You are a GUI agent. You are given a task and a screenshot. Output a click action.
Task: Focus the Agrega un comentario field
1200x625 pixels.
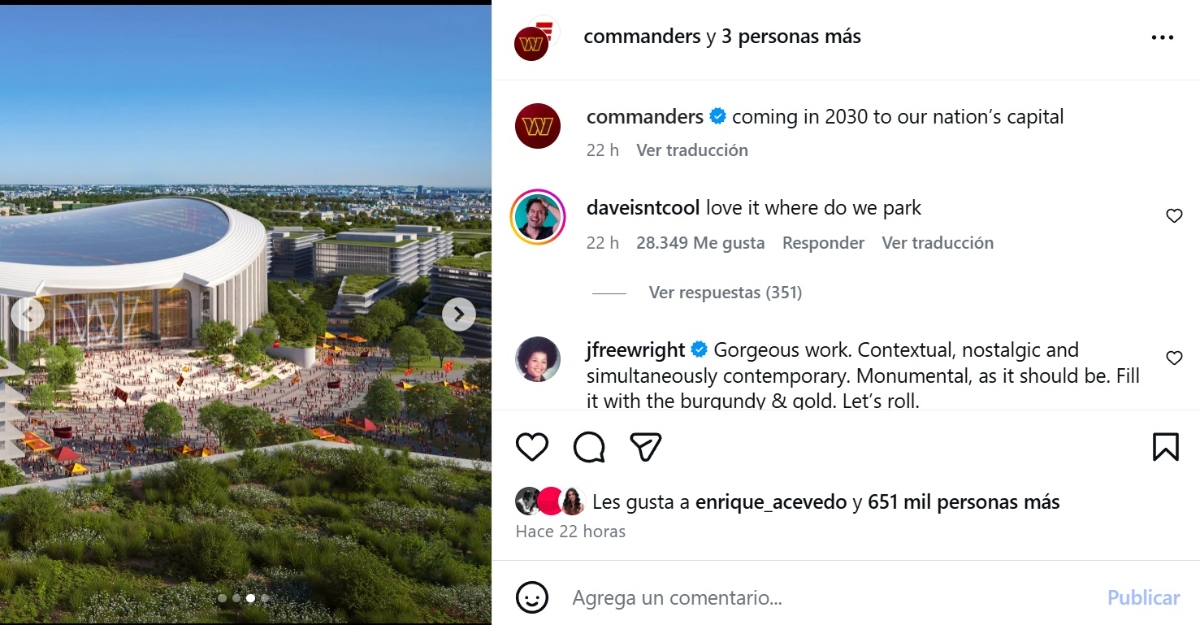830,598
